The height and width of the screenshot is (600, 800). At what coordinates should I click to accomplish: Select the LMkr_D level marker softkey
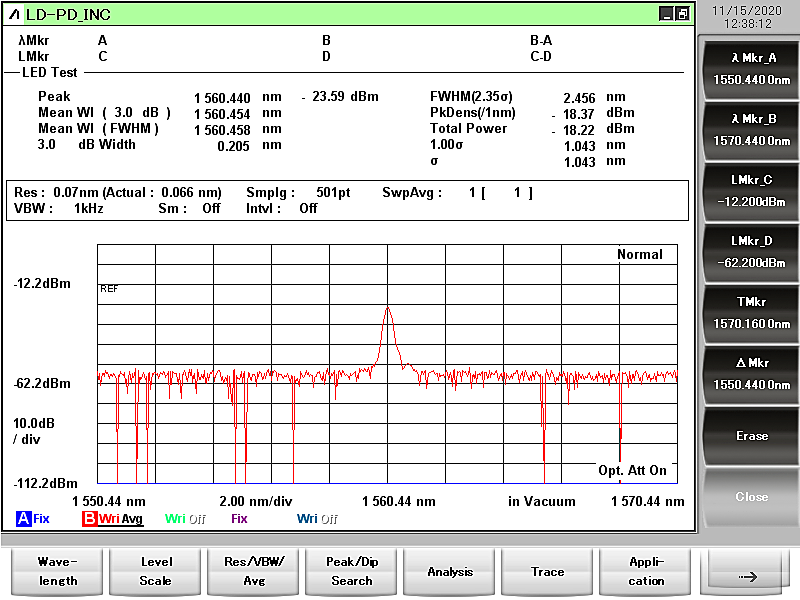coord(752,252)
